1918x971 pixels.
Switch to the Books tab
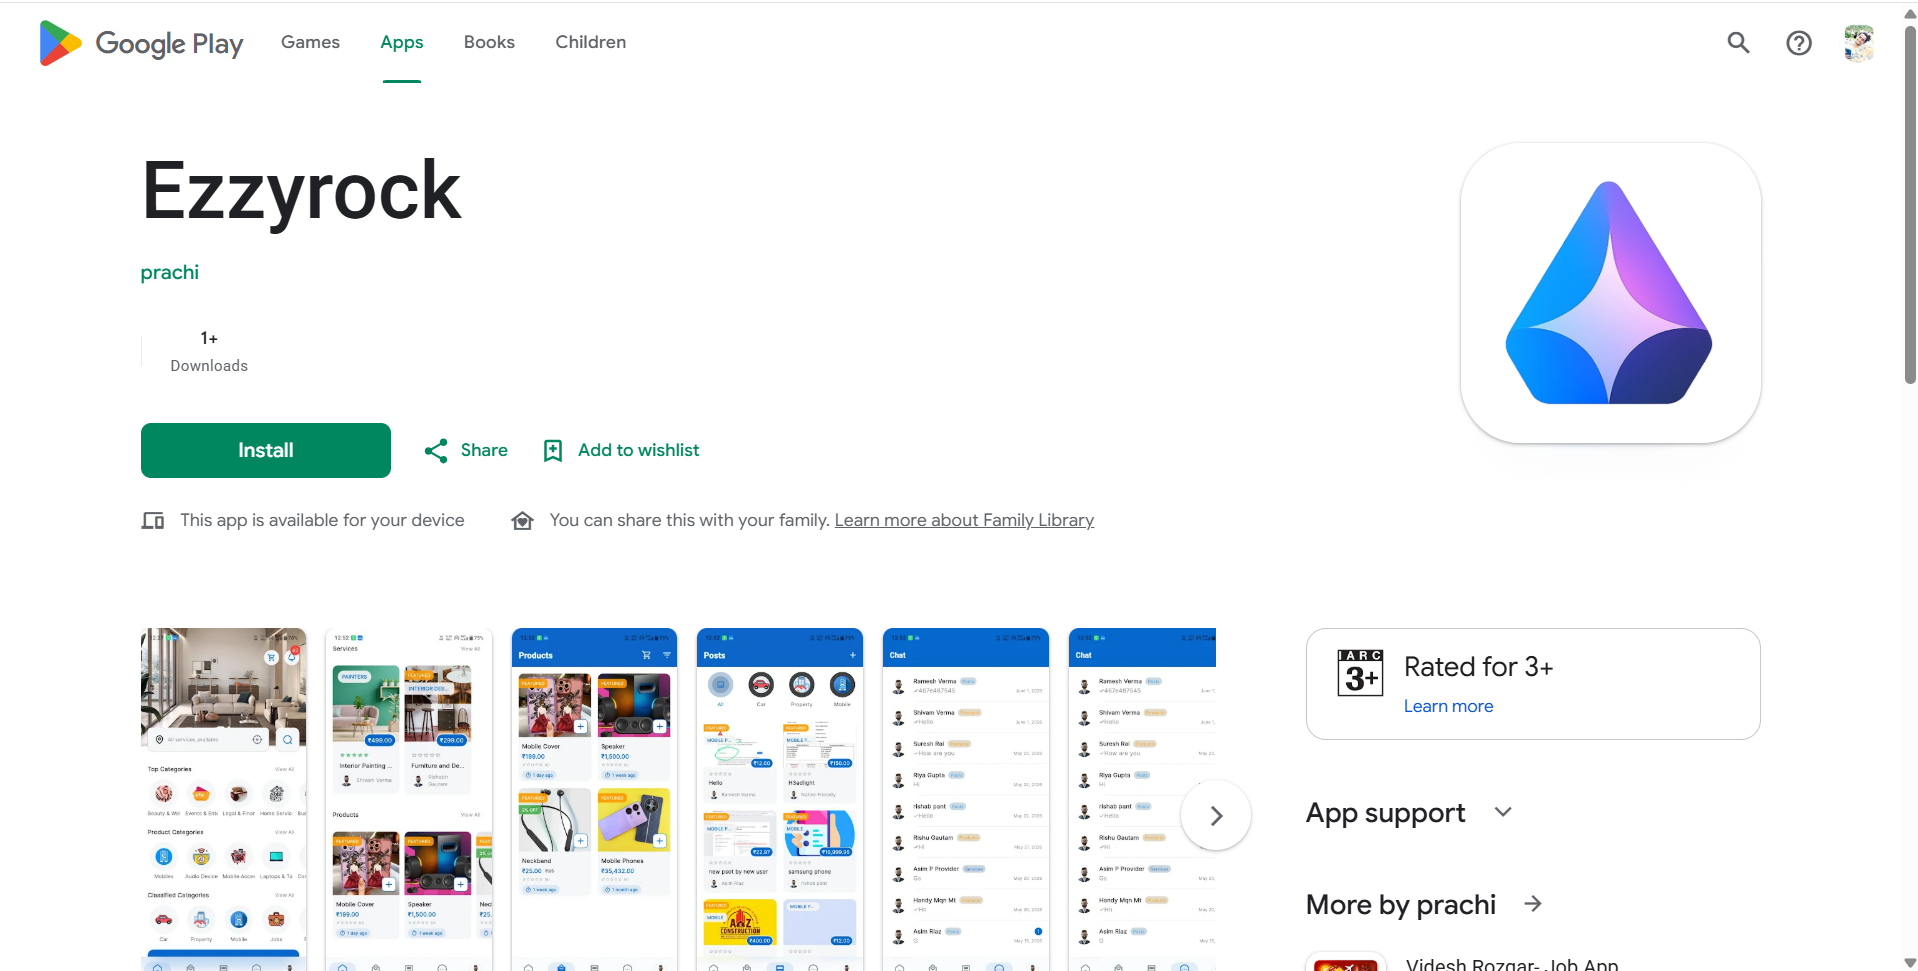click(x=489, y=42)
